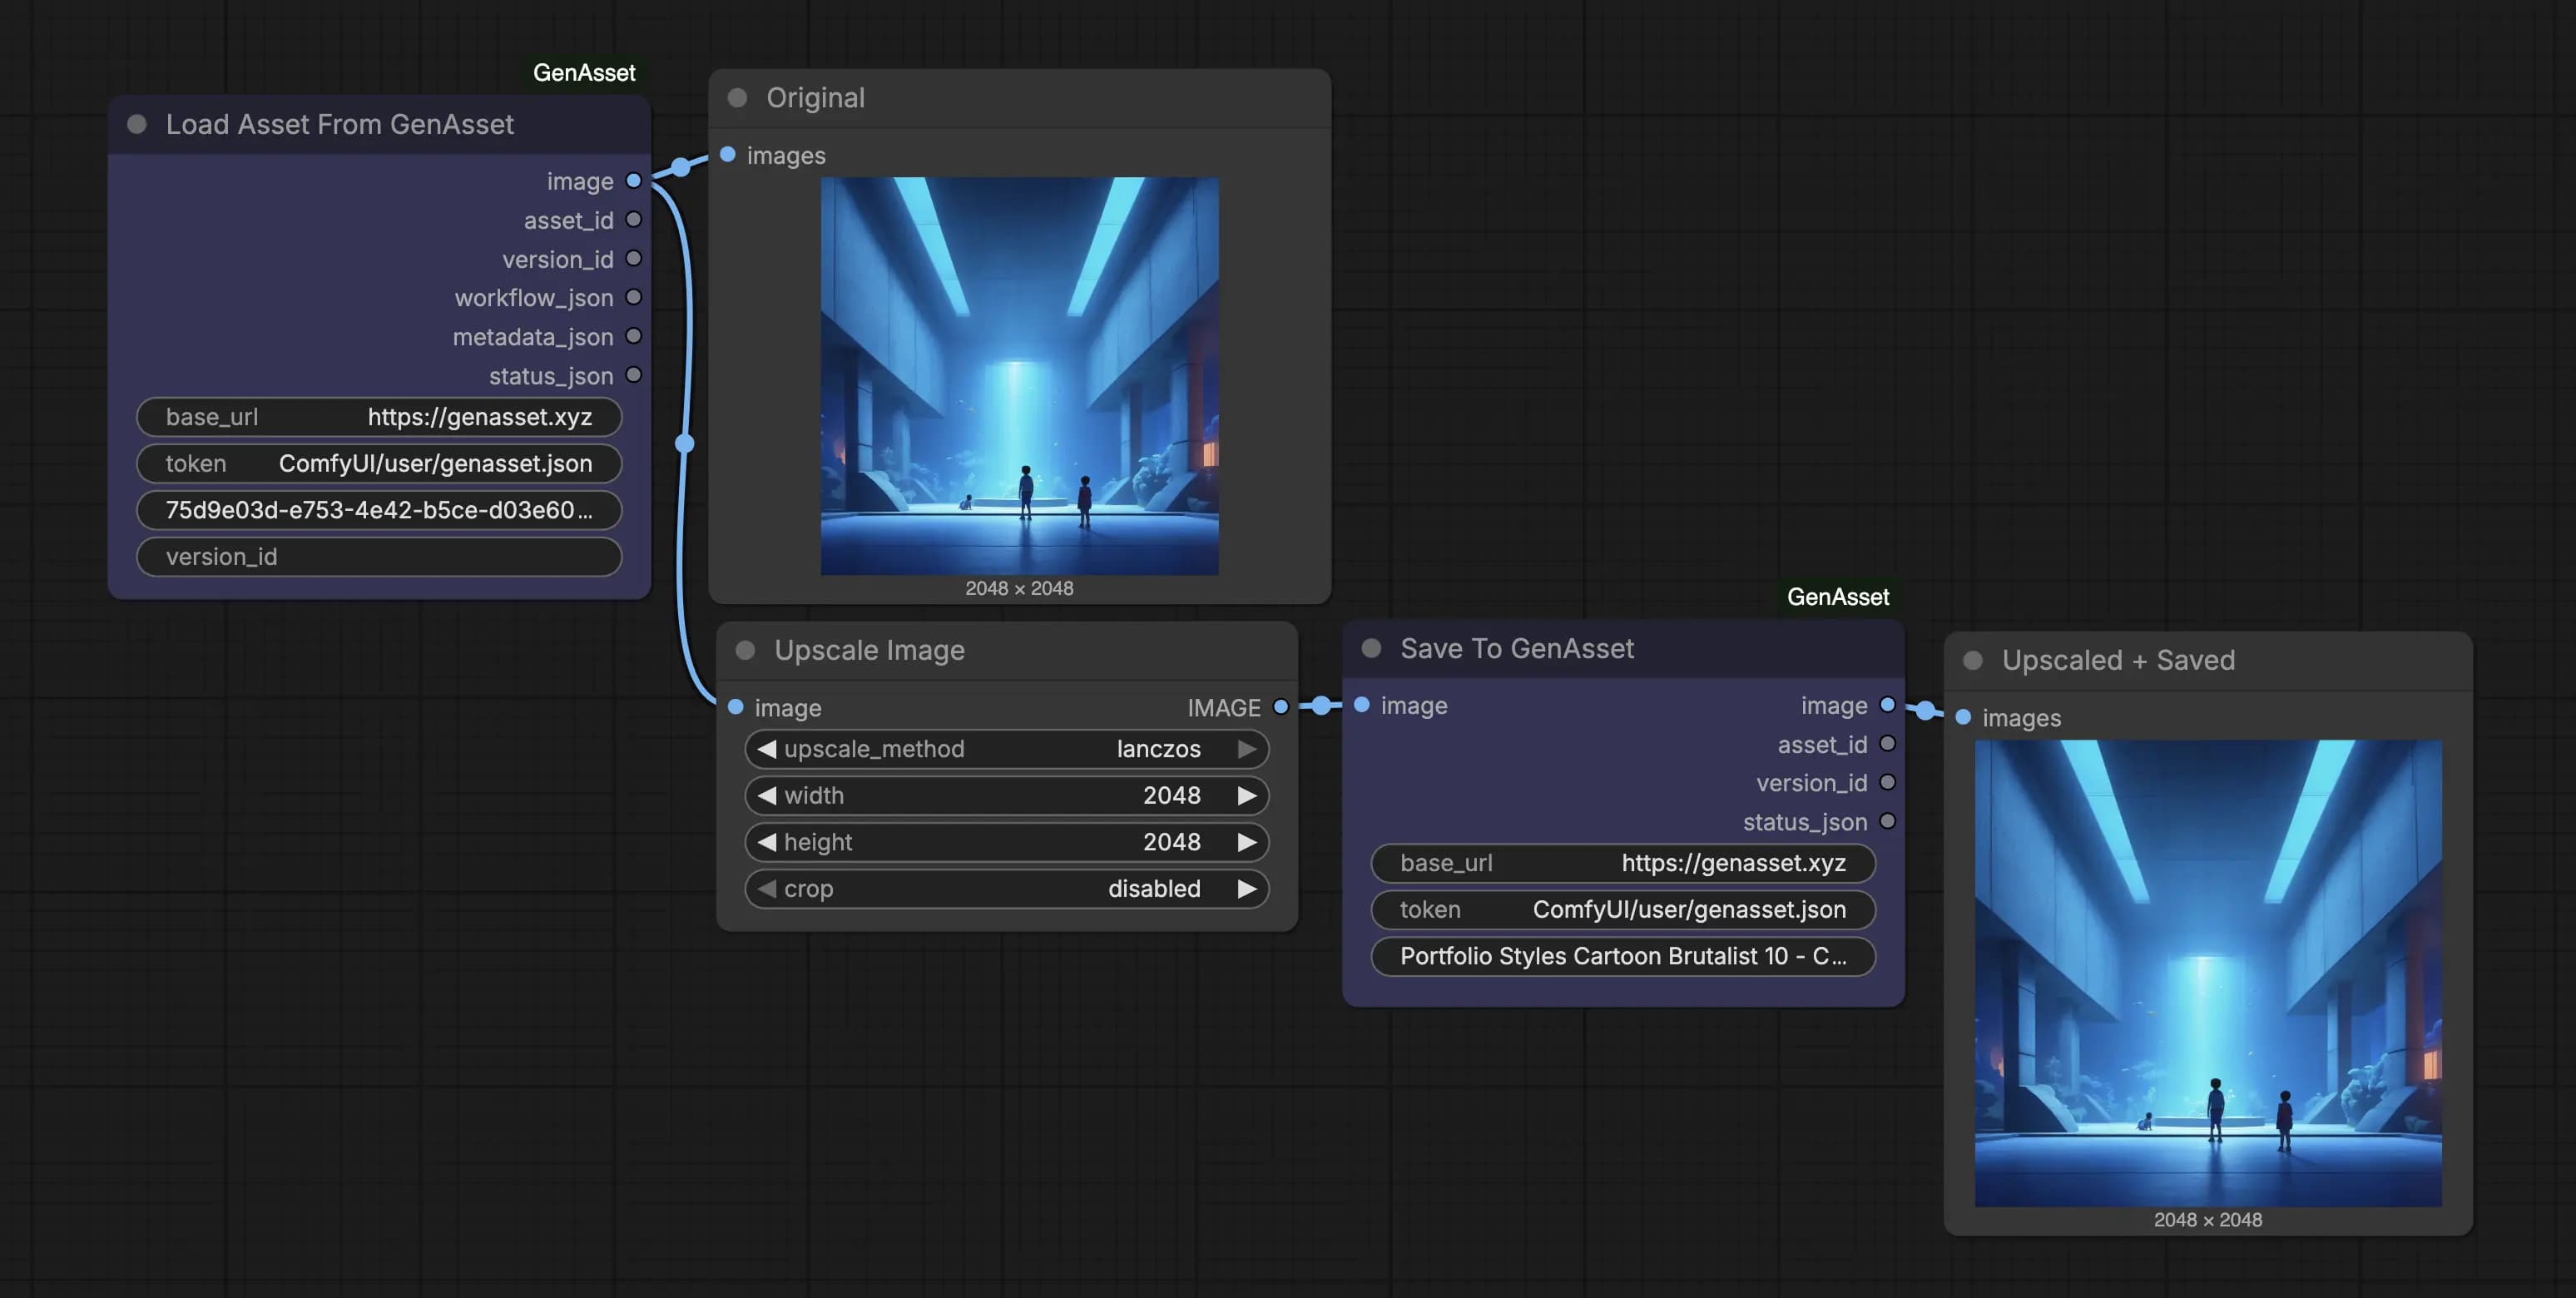Select the Save To GenAsset node title
The height and width of the screenshot is (1298, 2576).
1517,648
